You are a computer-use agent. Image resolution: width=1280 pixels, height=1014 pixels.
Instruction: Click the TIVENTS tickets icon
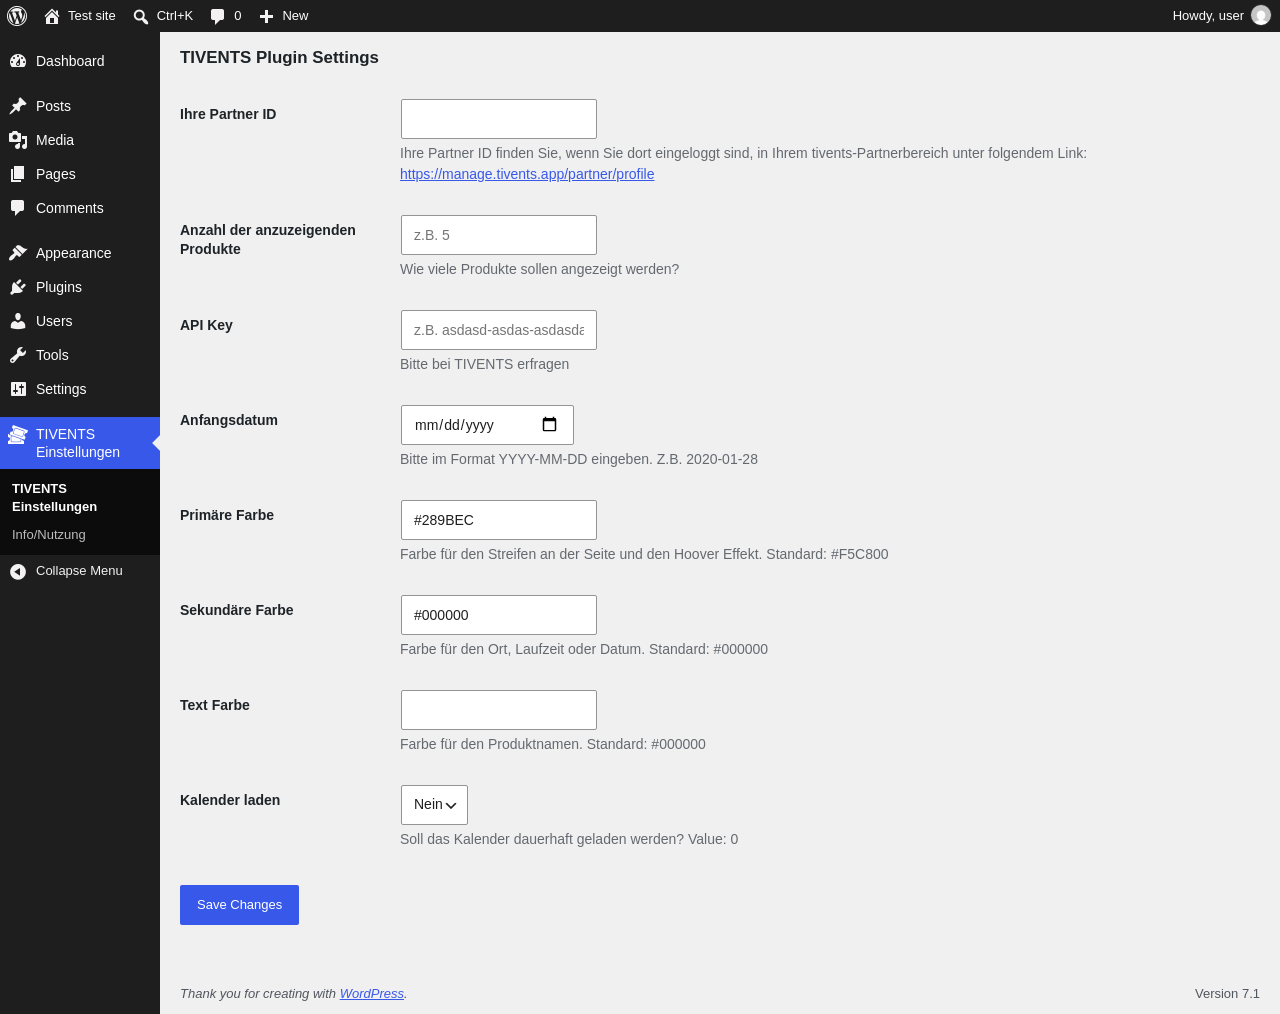point(18,434)
